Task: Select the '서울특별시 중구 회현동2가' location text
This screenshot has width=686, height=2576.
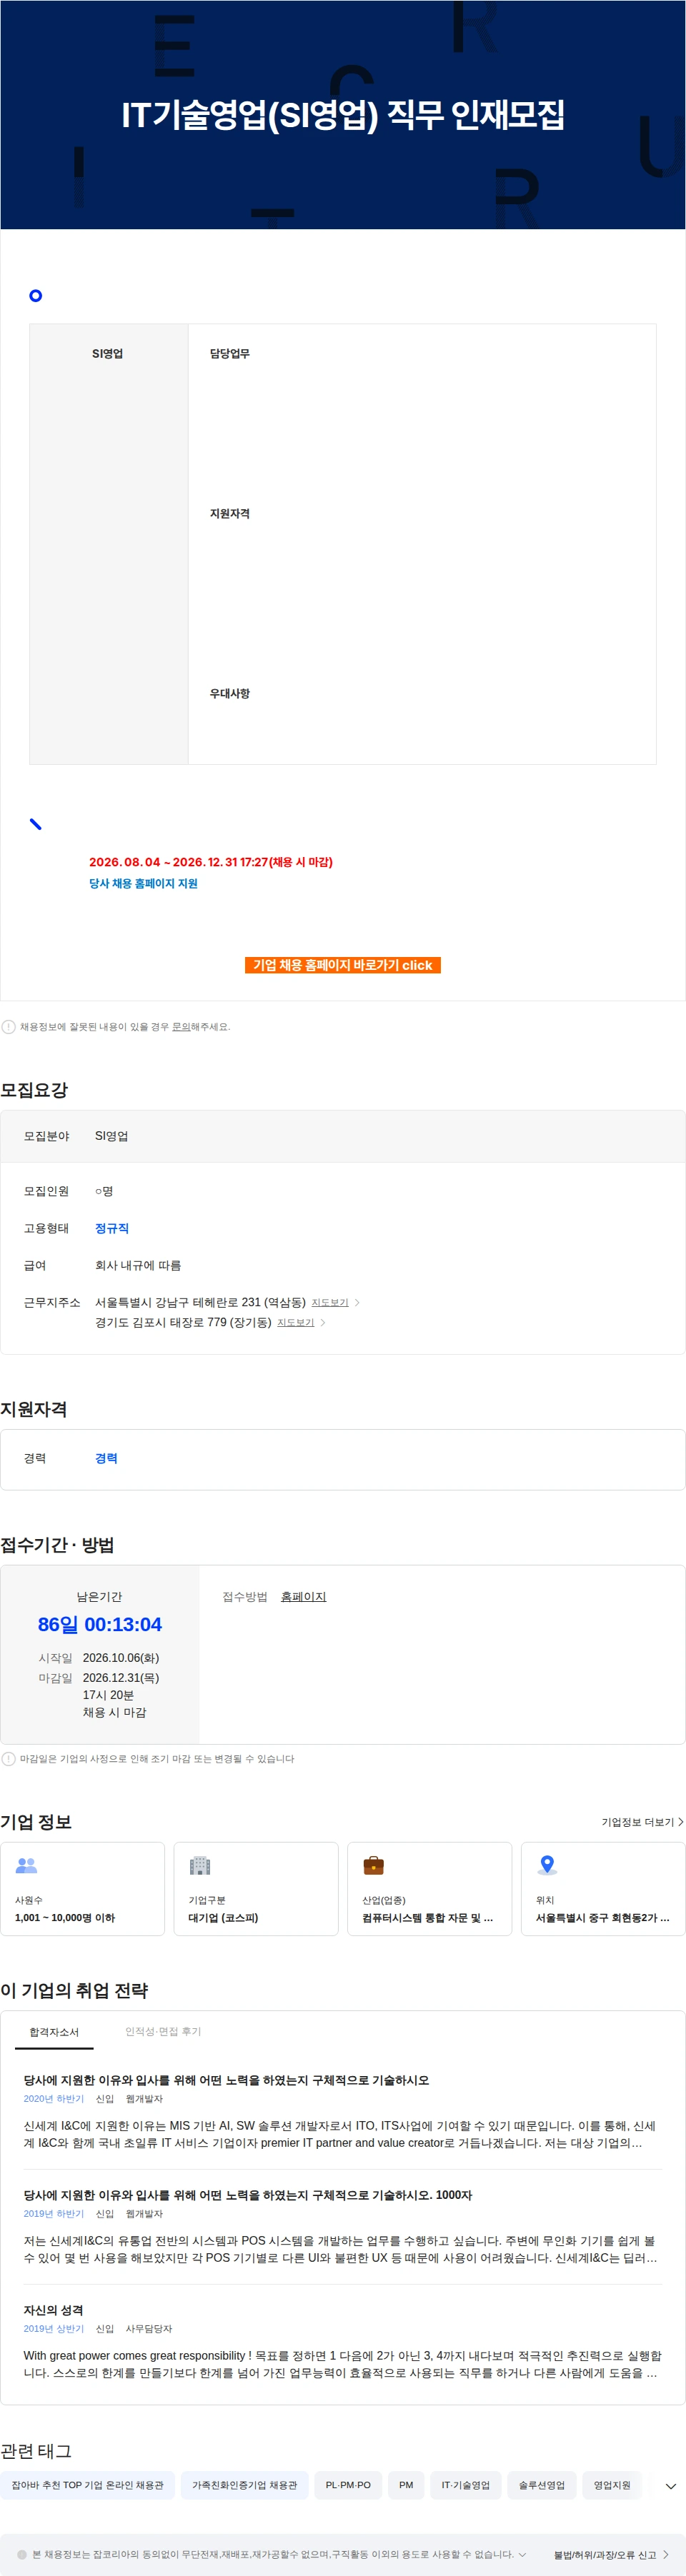Action: [602, 1918]
